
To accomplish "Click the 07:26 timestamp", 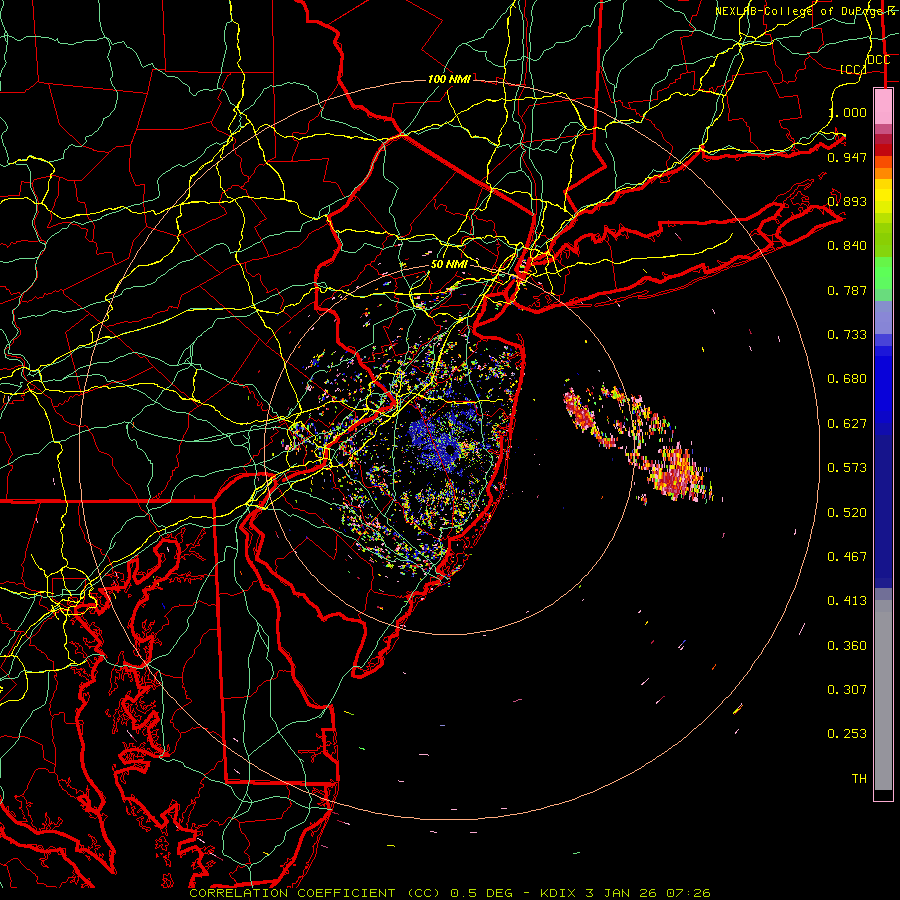I will (688, 893).
